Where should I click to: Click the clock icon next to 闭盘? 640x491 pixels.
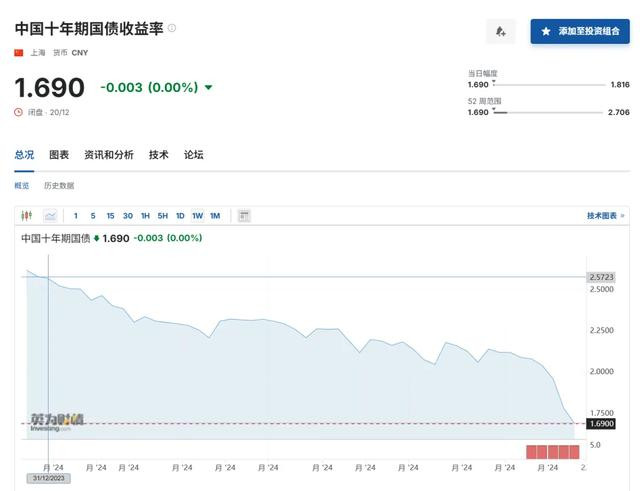18,112
